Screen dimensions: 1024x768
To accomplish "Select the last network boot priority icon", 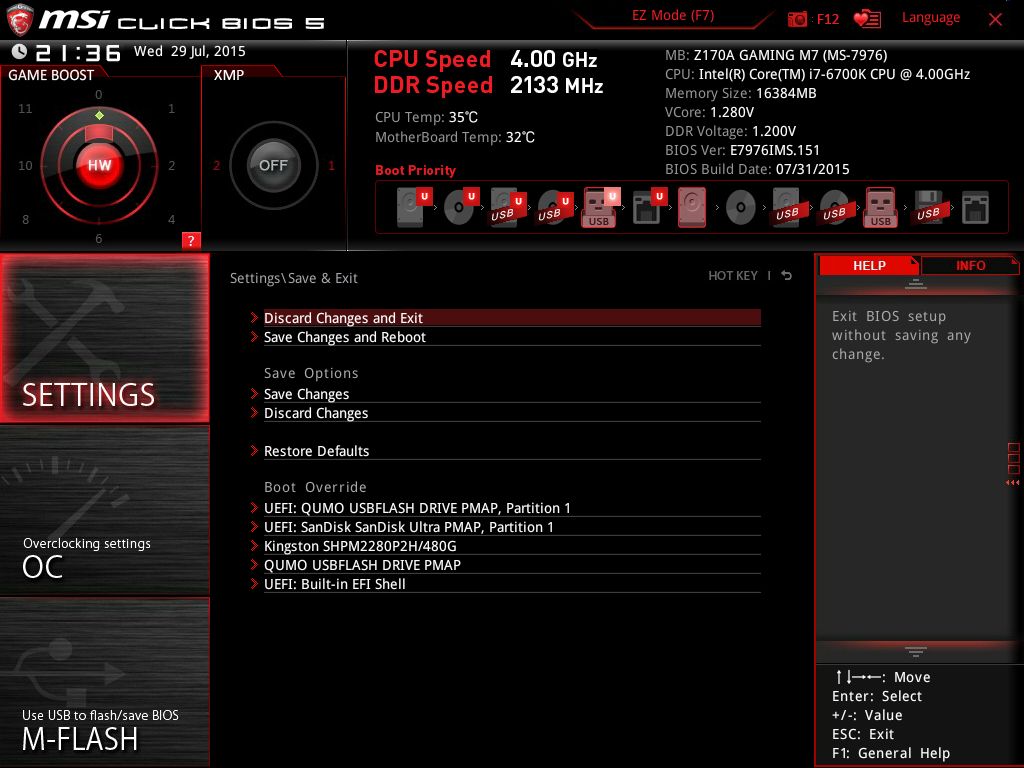I will tap(975, 208).
